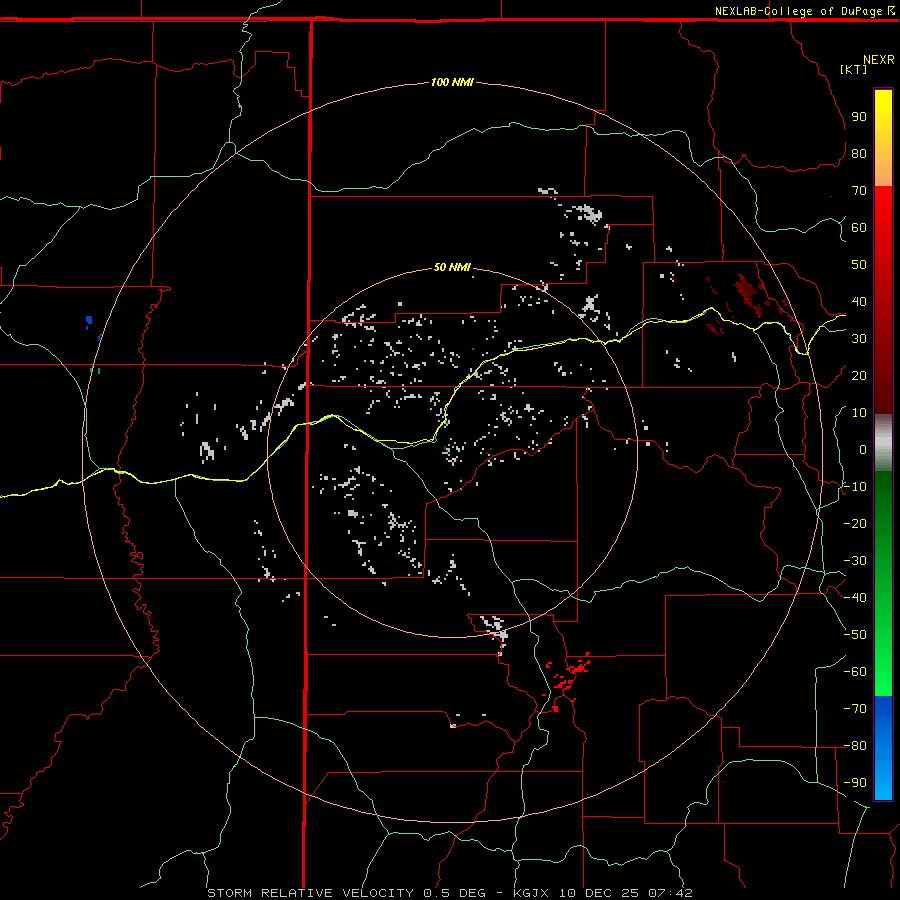The image size is (900, 900).
Task: Click the 90 value on the velocity scale
Action: coord(859,117)
